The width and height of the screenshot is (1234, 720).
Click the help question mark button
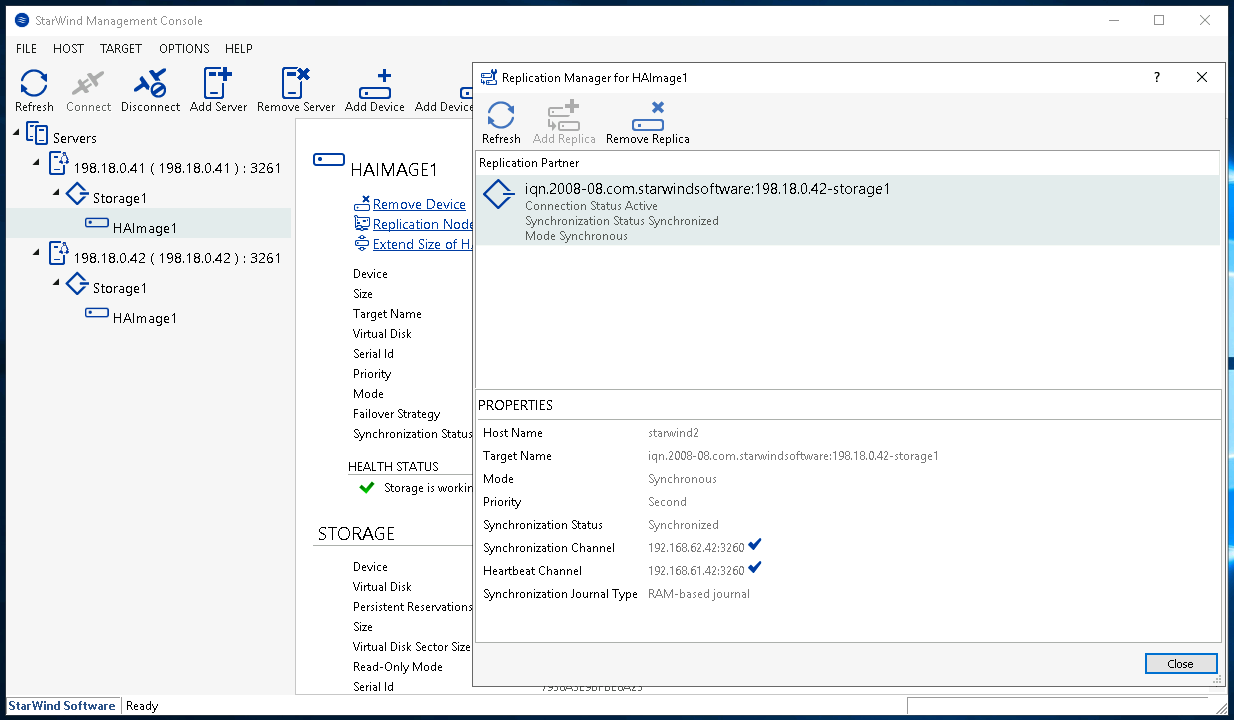point(1157,77)
